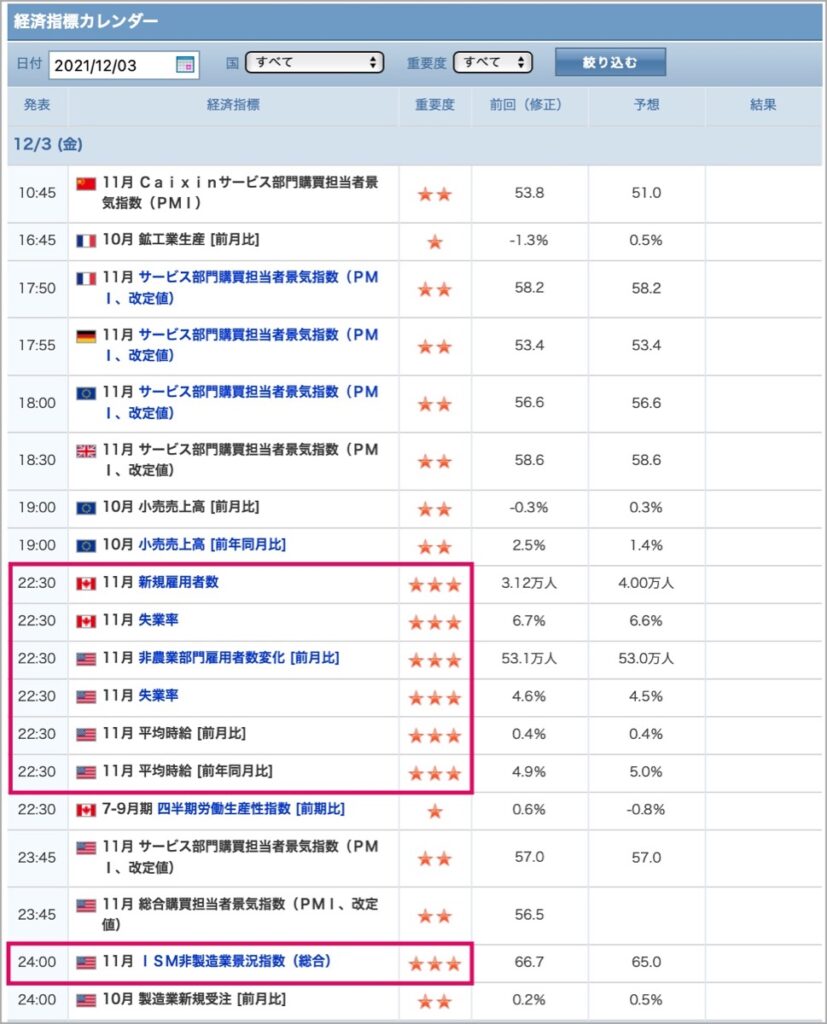Click the Germany flag in the 17:55 row
The width and height of the screenshot is (827, 1024).
point(86,336)
